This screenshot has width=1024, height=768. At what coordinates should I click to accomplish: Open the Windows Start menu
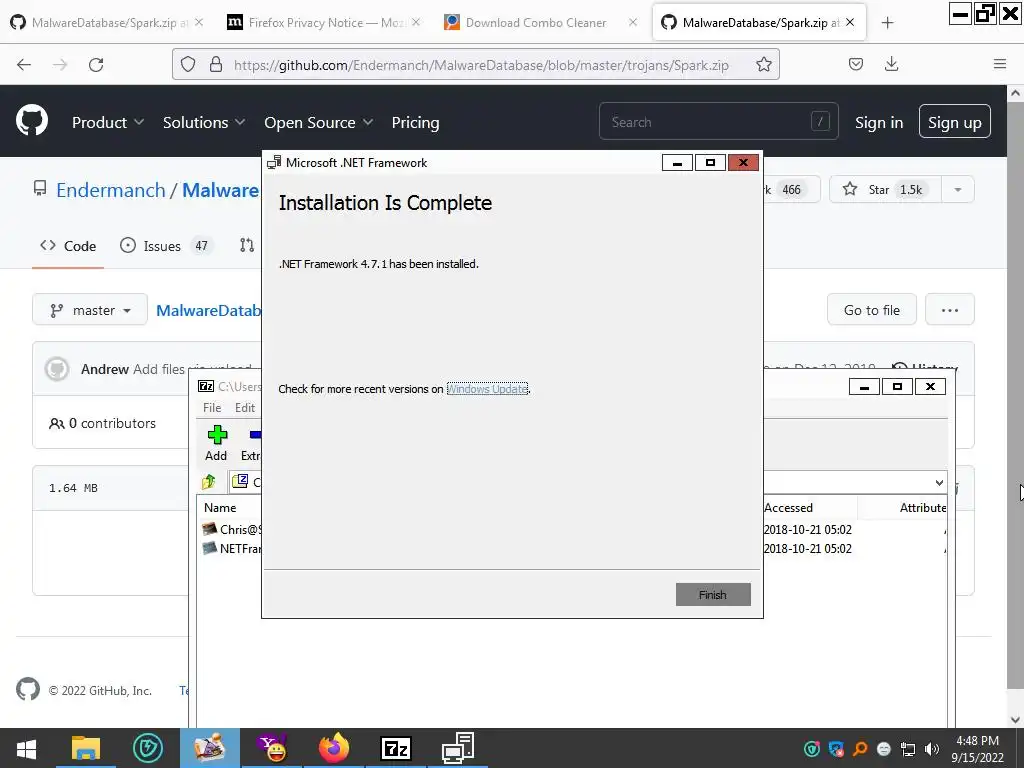[26, 749]
